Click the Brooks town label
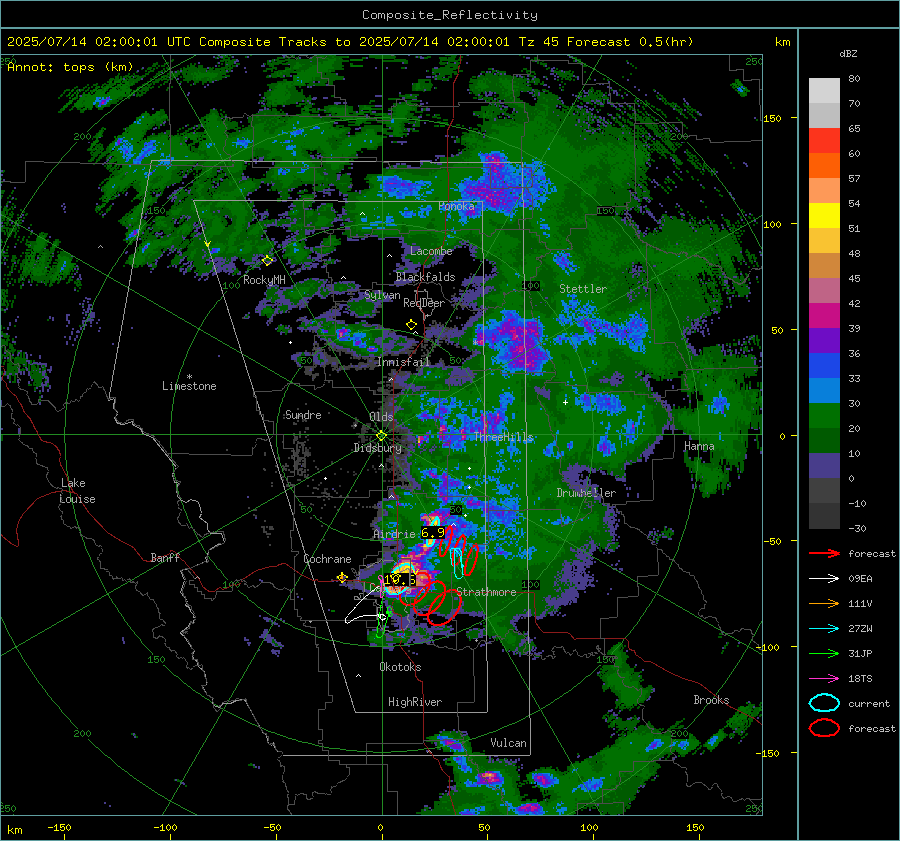The image size is (900, 841). [711, 700]
